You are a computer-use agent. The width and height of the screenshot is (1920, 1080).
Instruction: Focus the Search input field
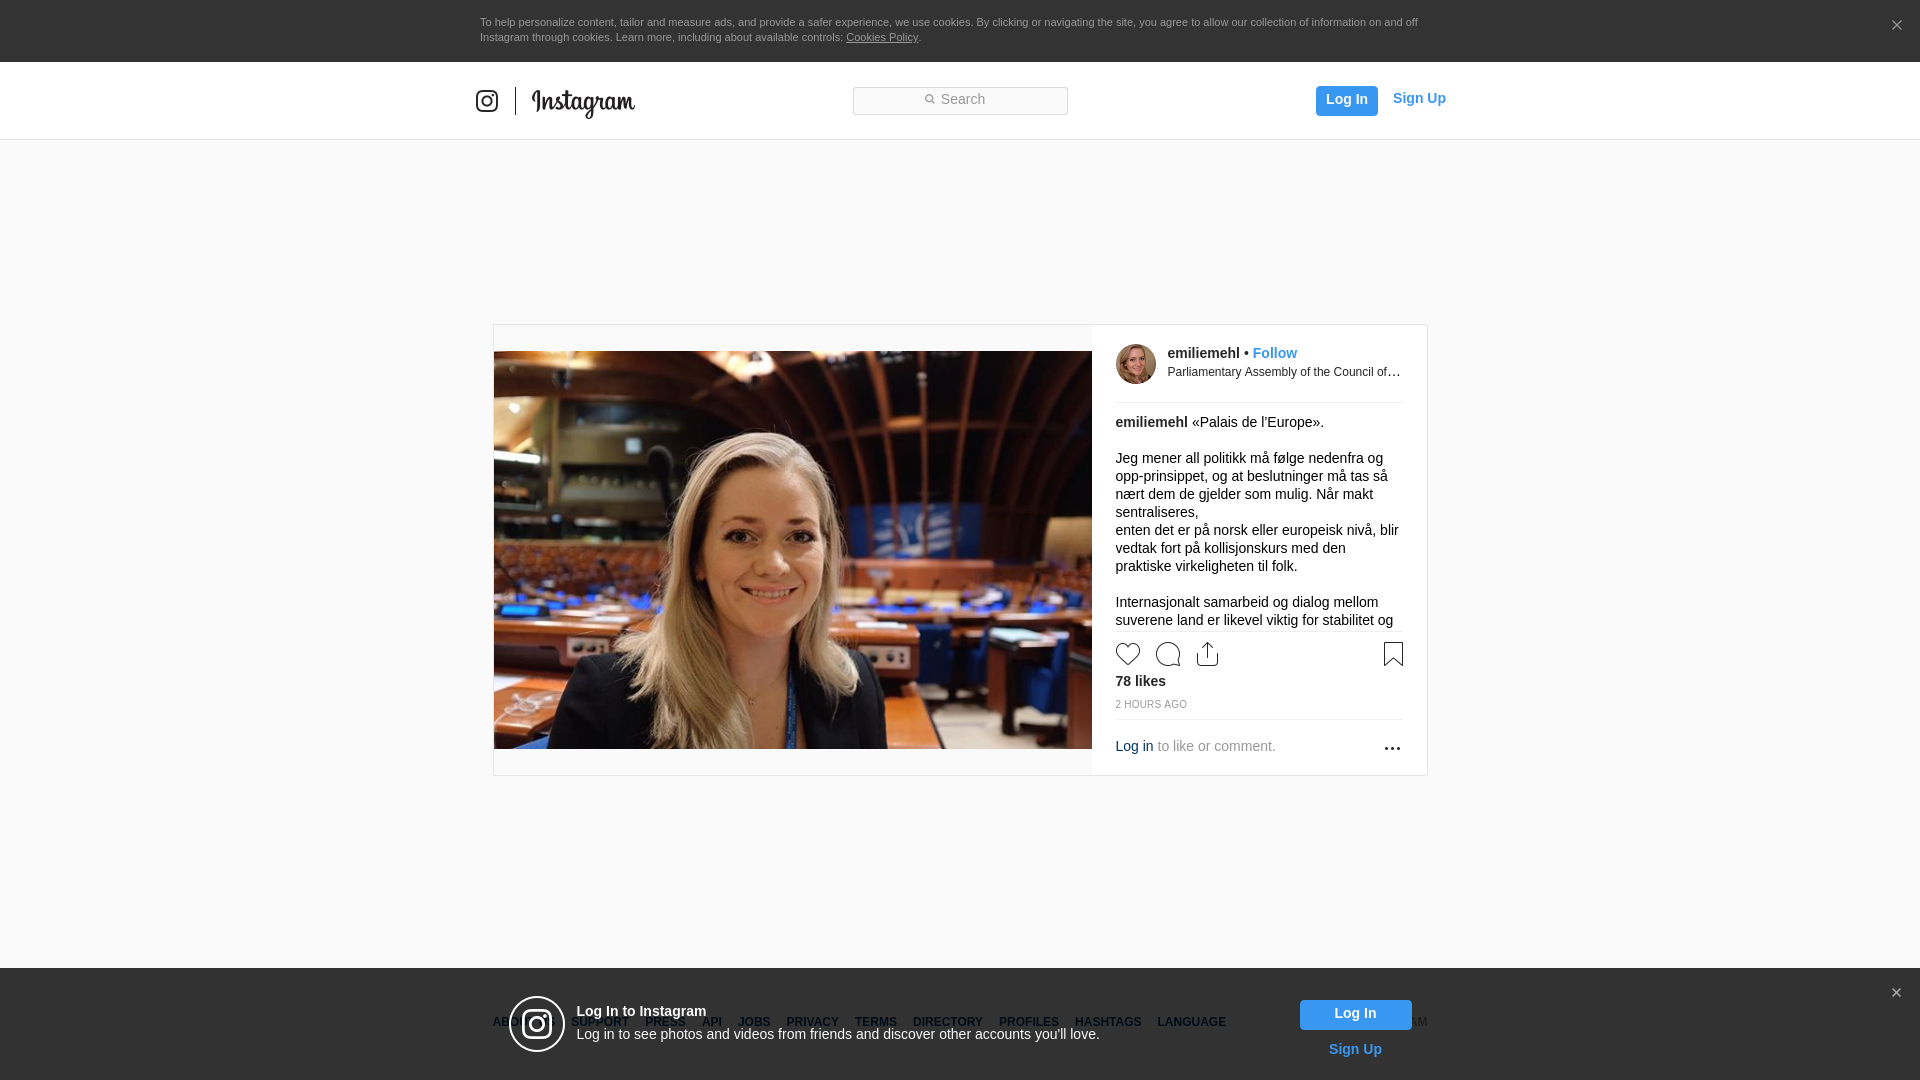click(x=960, y=101)
